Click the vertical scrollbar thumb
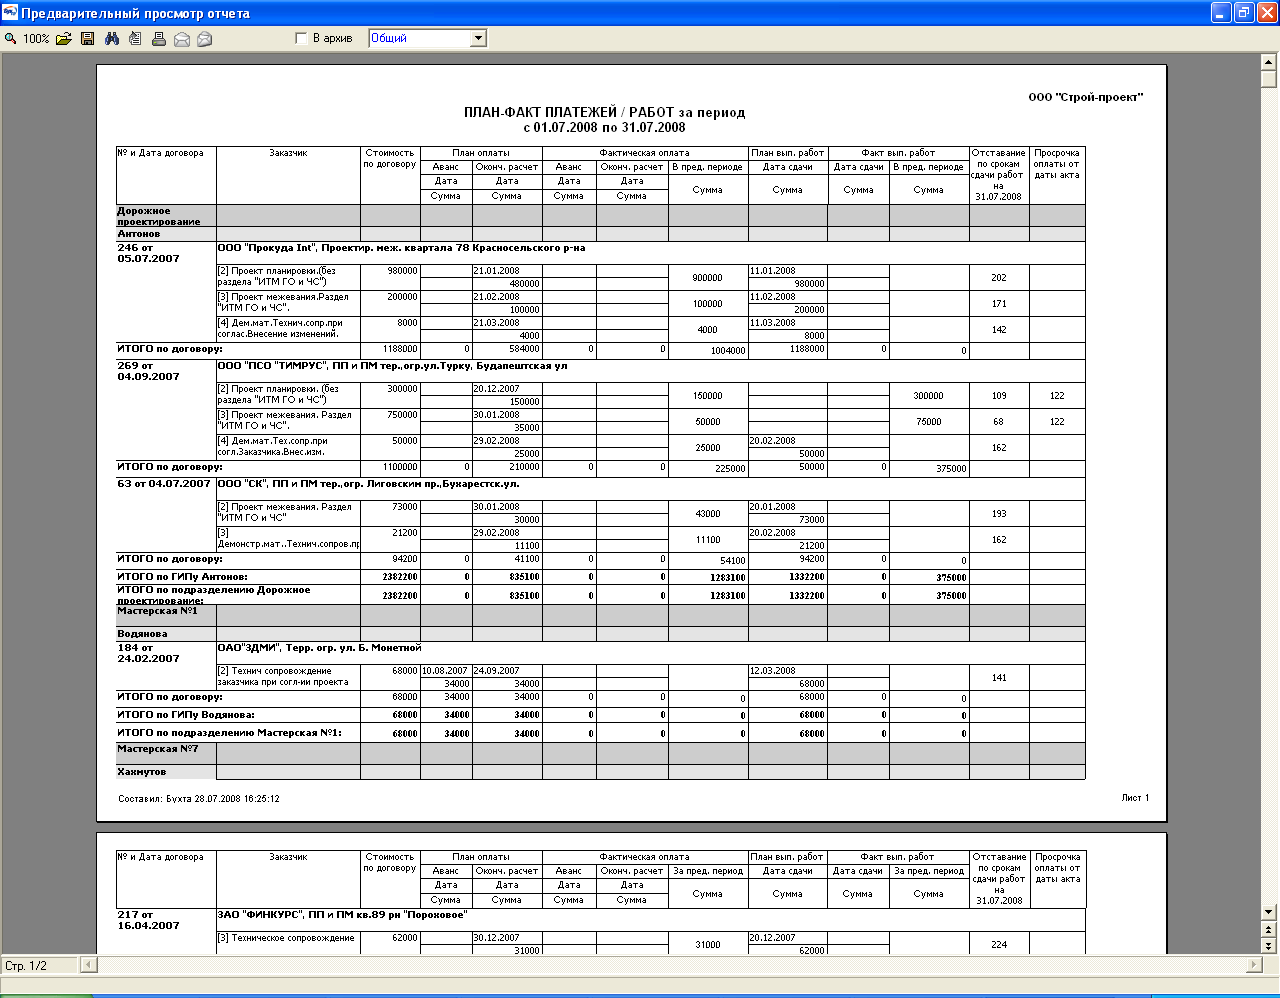The image size is (1280, 998). (x=1269, y=80)
